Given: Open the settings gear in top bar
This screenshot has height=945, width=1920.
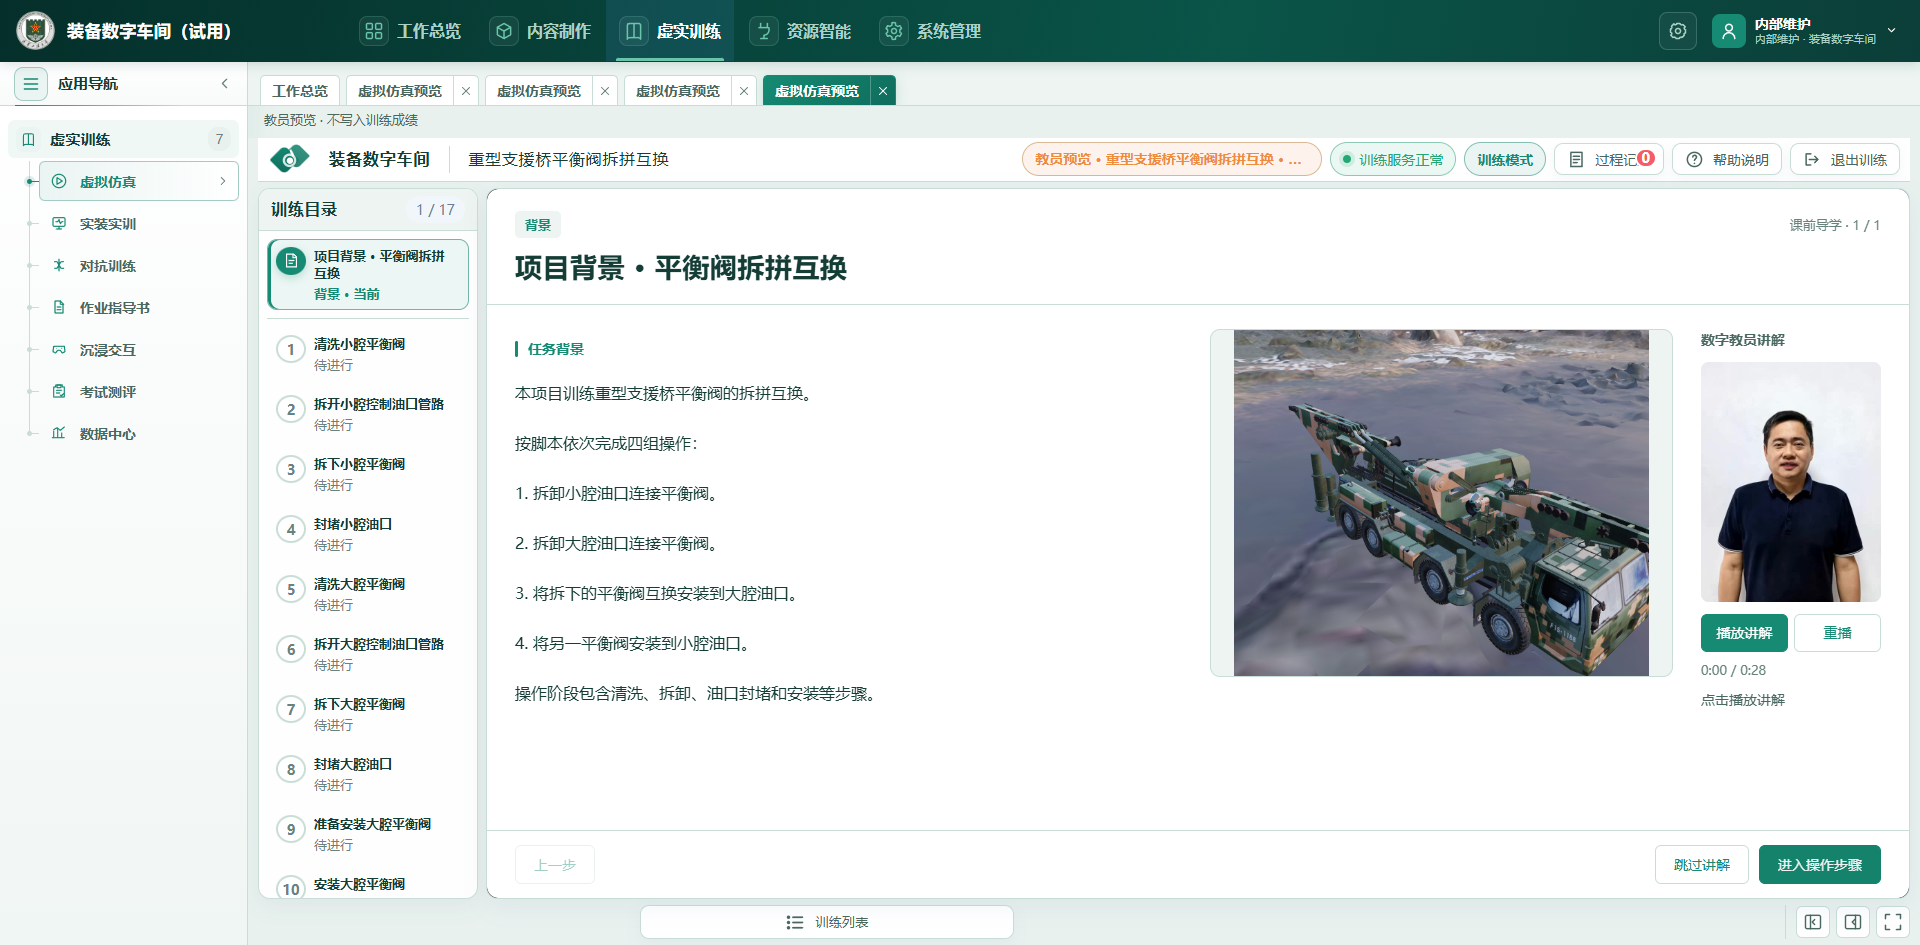Looking at the screenshot, I should [x=1677, y=31].
